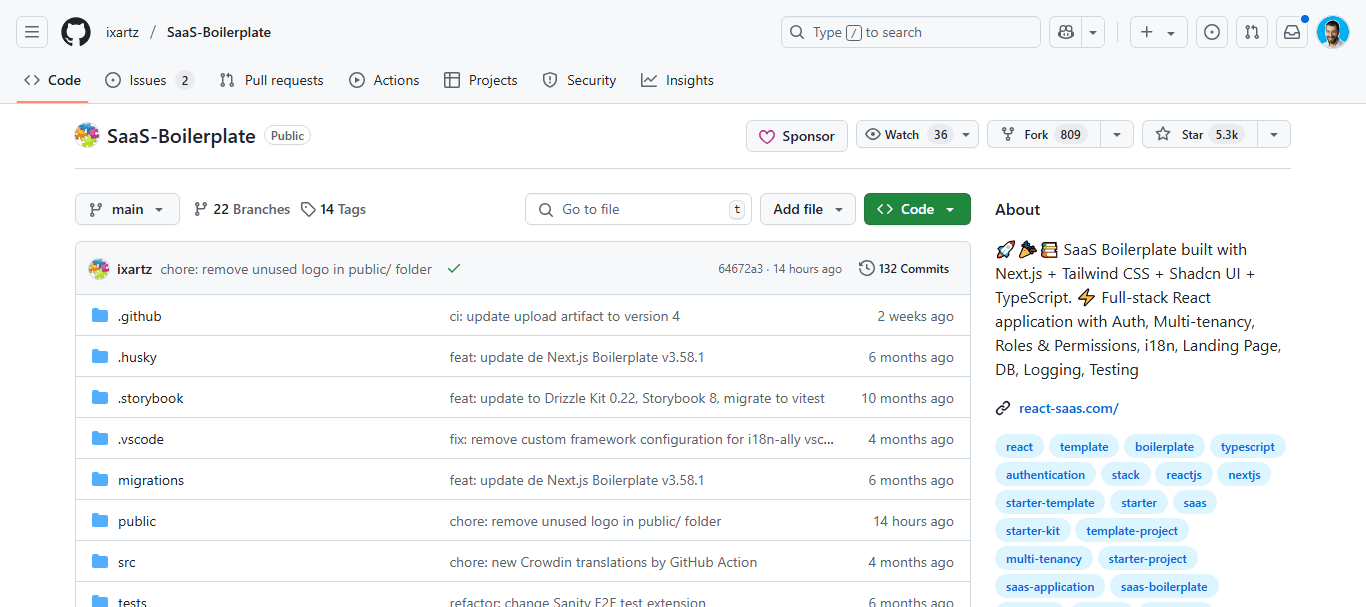This screenshot has width=1366, height=607.
Task: Switch to the Actions tab
Action: pyautogui.click(x=384, y=80)
